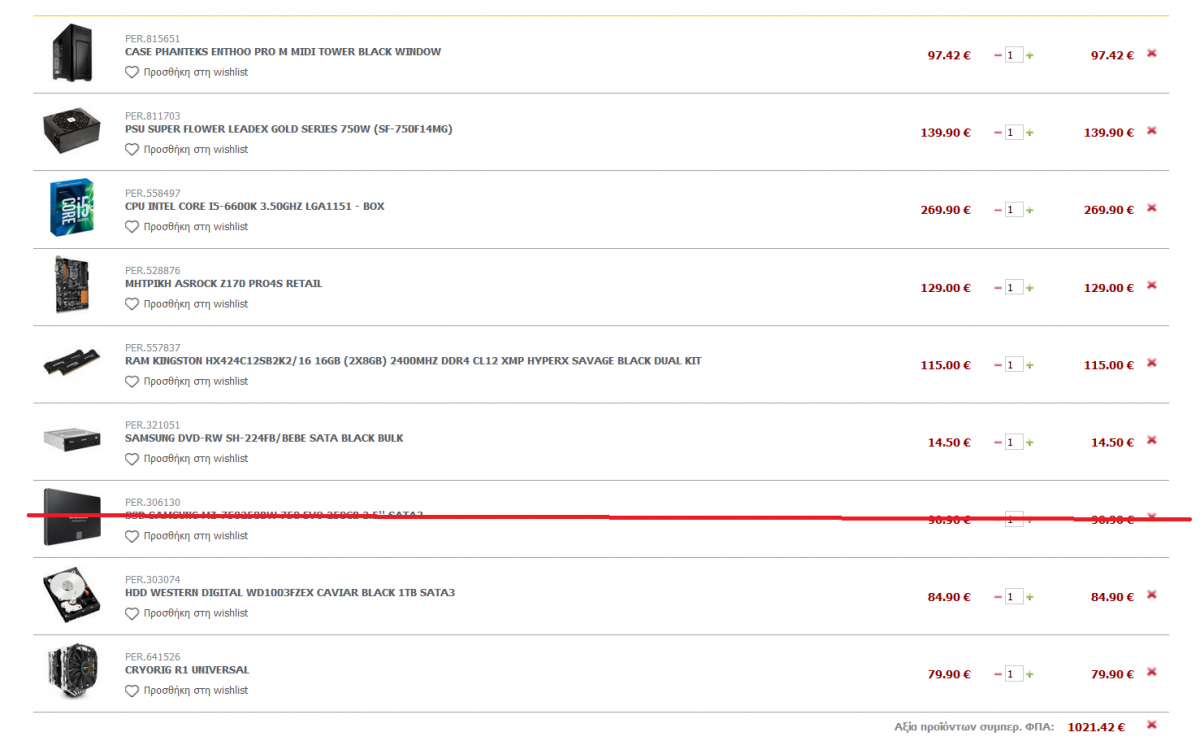Increase quantity of the Kingston HyperX RAM kit
1200x741 pixels.
tap(1030, 365)
